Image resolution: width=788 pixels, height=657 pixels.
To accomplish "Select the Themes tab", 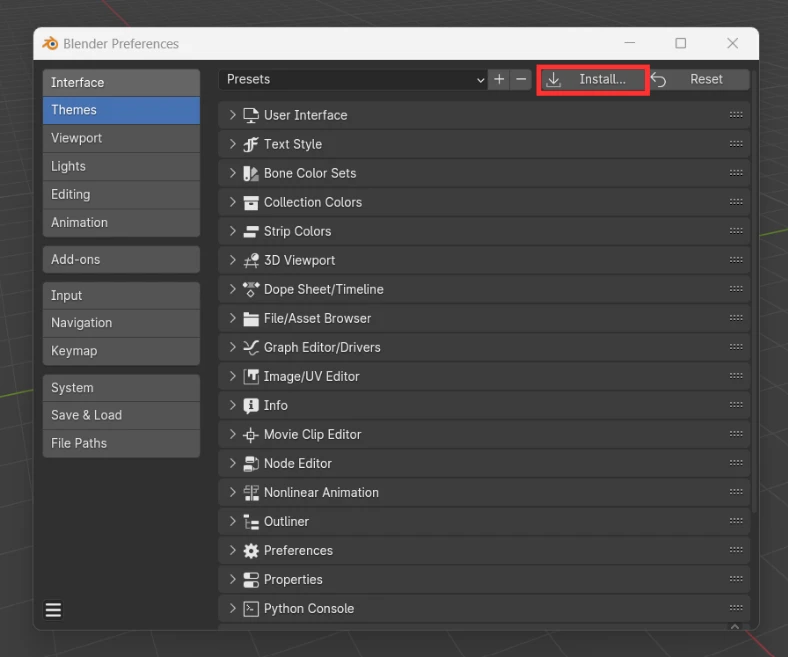I will coord(121,110).
